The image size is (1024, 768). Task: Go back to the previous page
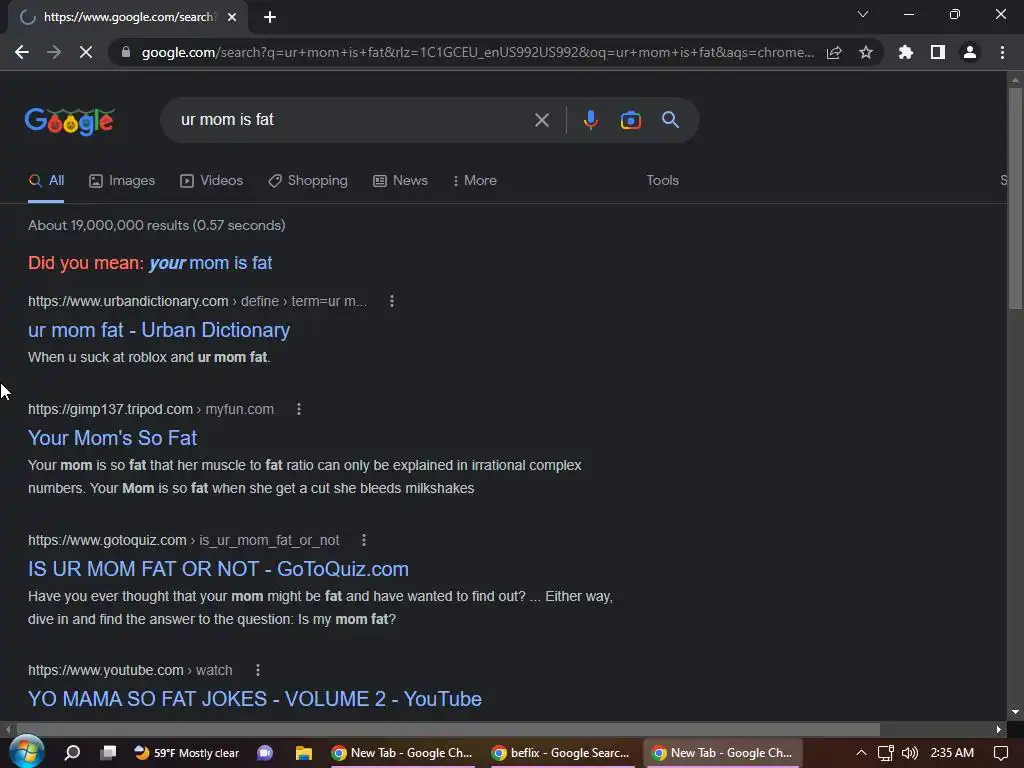22,52
